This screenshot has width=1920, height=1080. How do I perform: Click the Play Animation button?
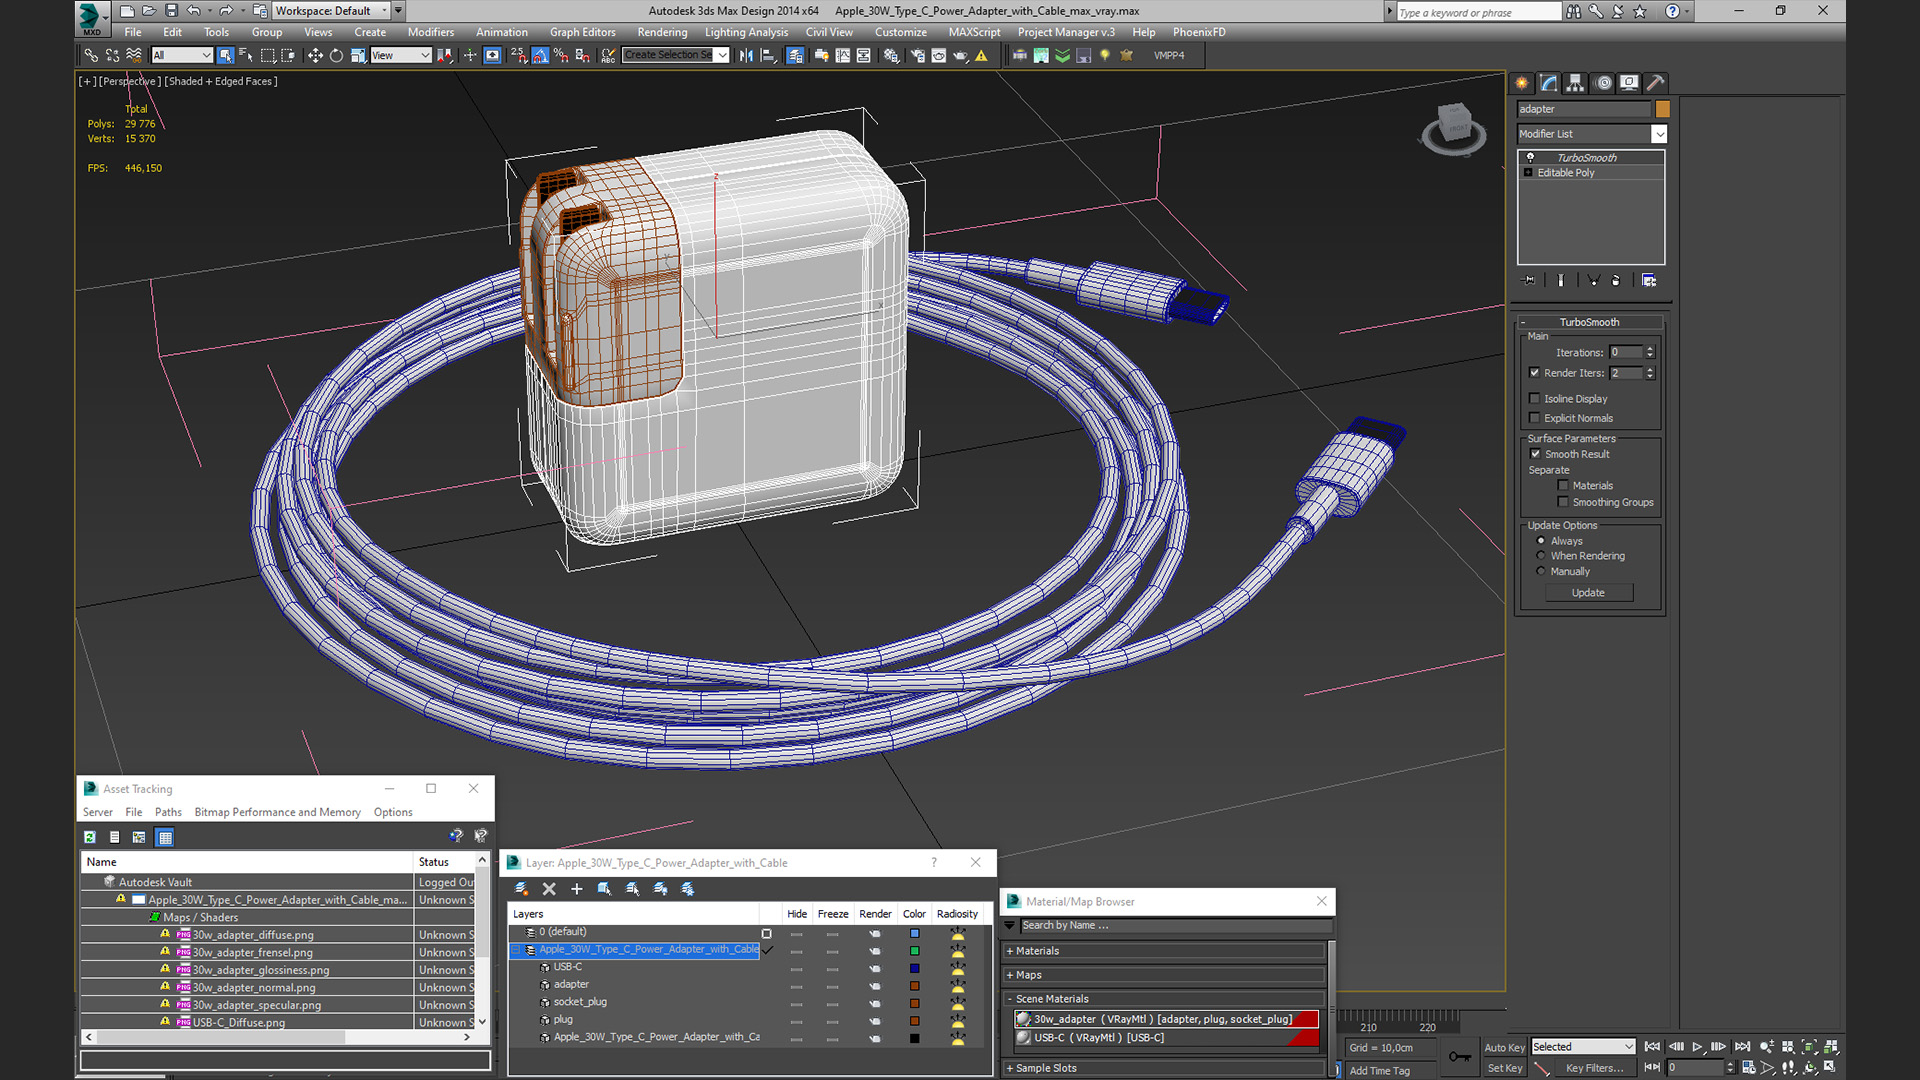coord(1696,1047)
